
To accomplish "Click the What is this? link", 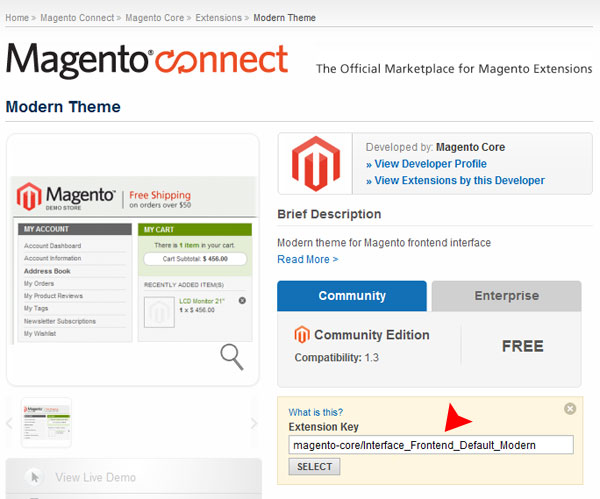I will tap(316, 412).
